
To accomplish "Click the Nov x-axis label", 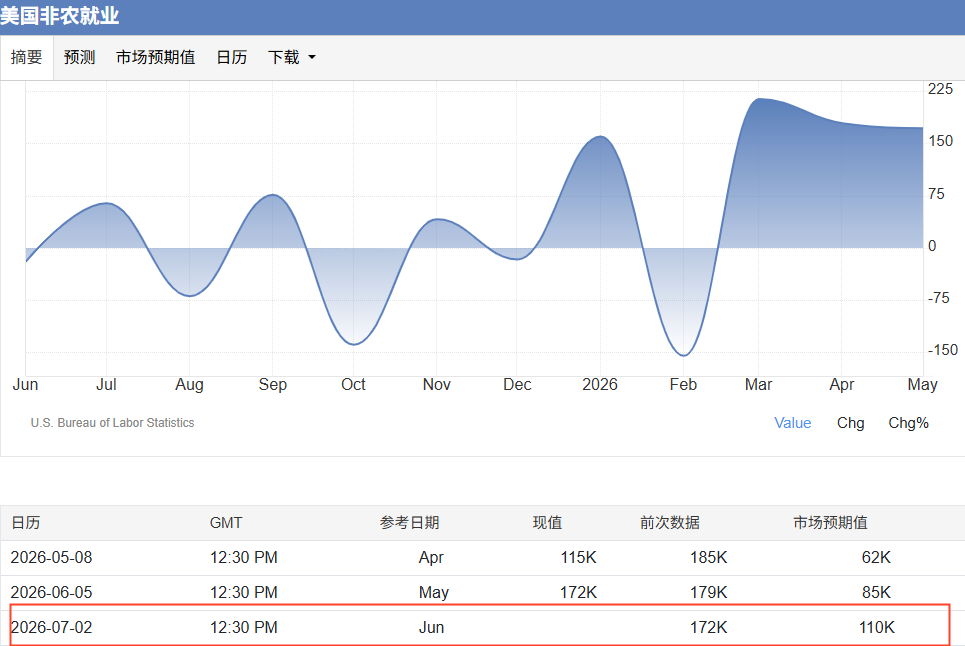I will (436, 385).
